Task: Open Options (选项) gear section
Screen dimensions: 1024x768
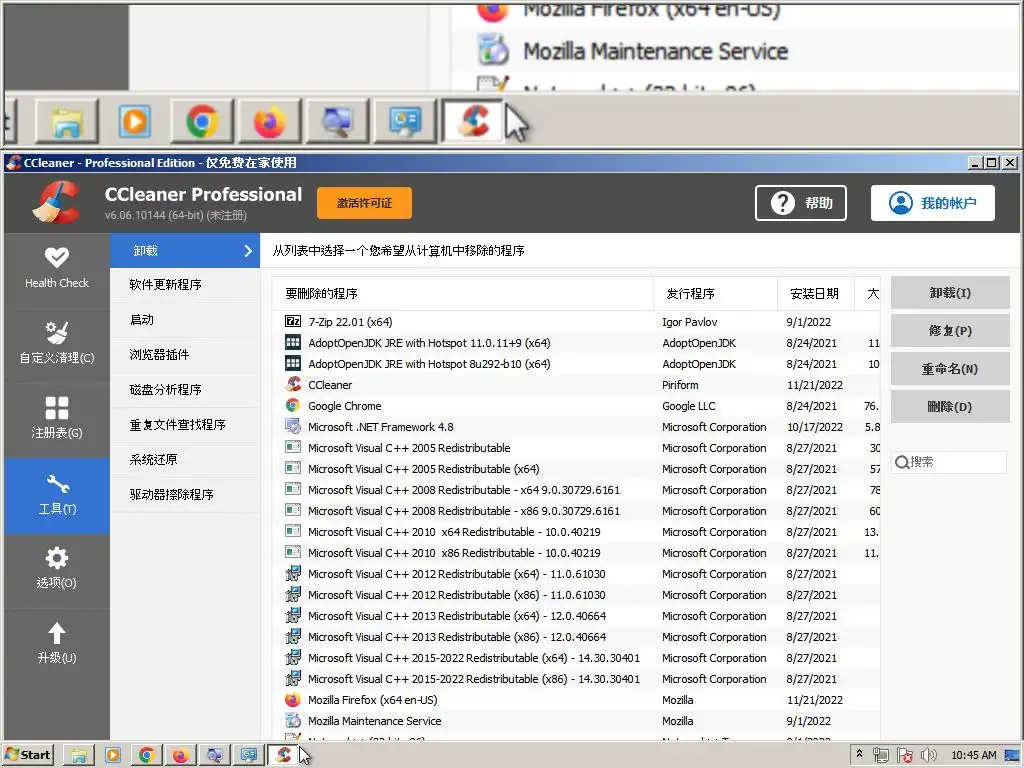Action: coord(57,569)
